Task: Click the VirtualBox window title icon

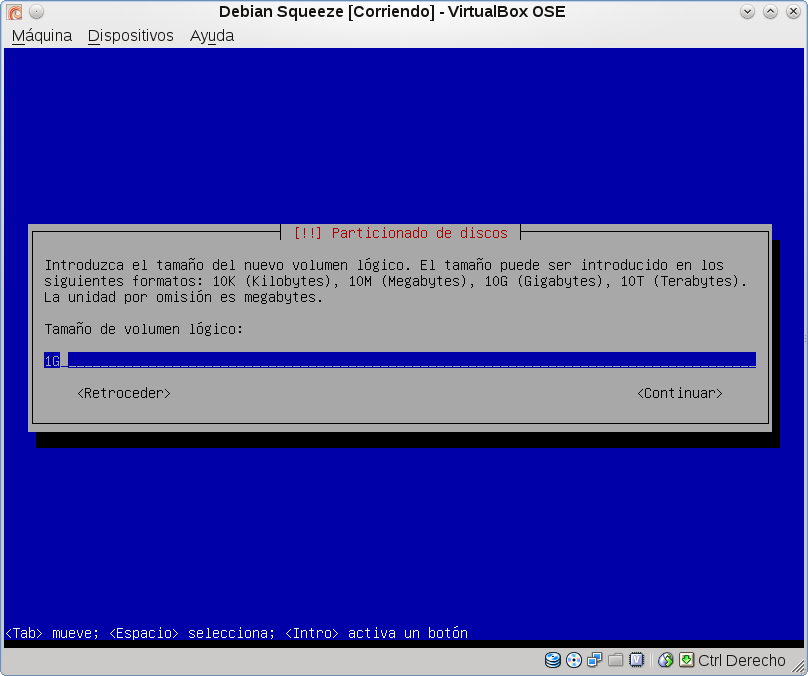Action: (14, 11)
